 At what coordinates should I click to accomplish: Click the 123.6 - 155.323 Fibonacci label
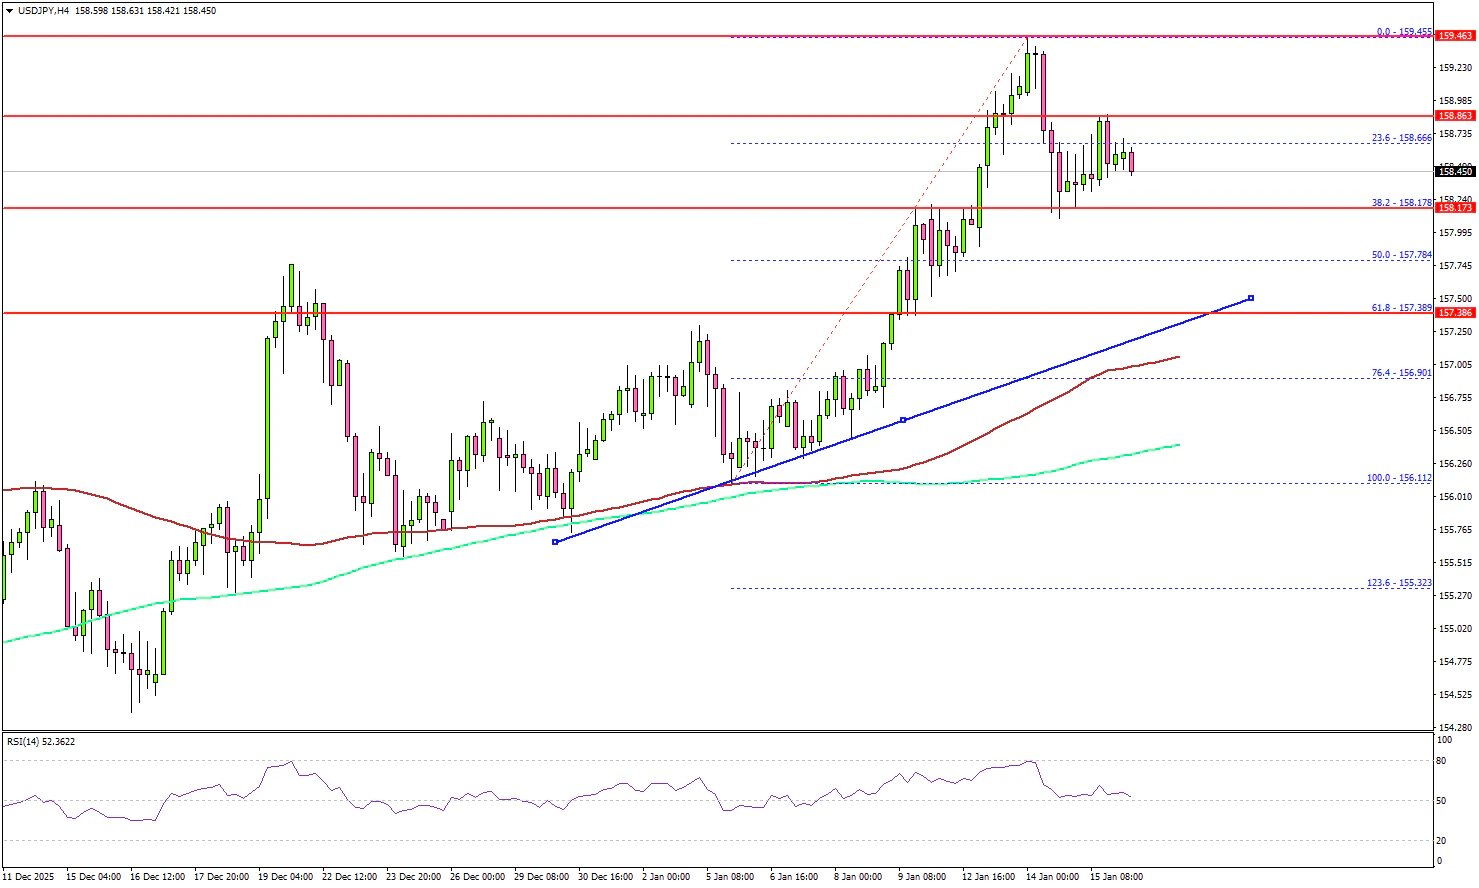pos(1399,583)
